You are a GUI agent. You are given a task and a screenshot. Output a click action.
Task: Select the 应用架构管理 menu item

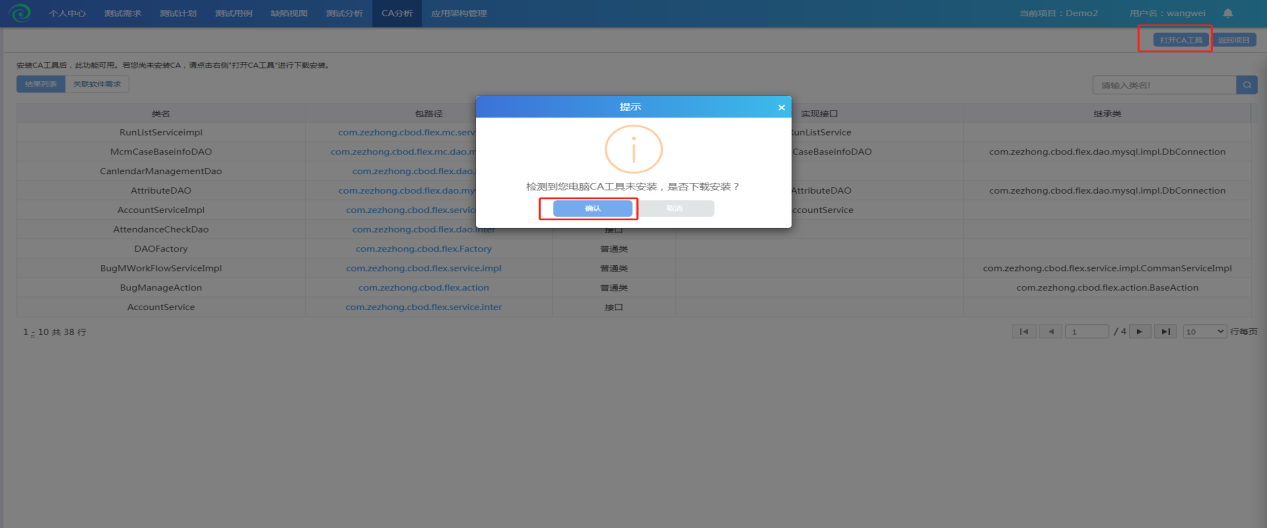pyautogui.click(x=458, y=13)
